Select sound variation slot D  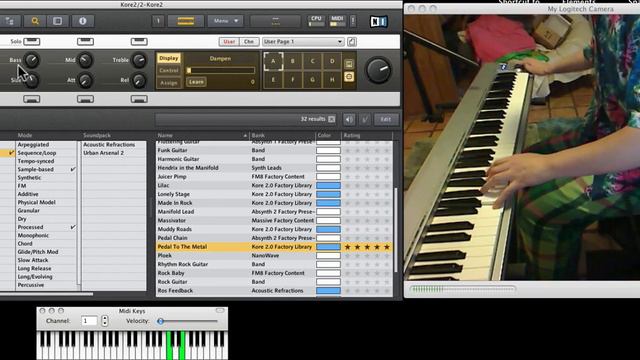[x=332, y=61]
